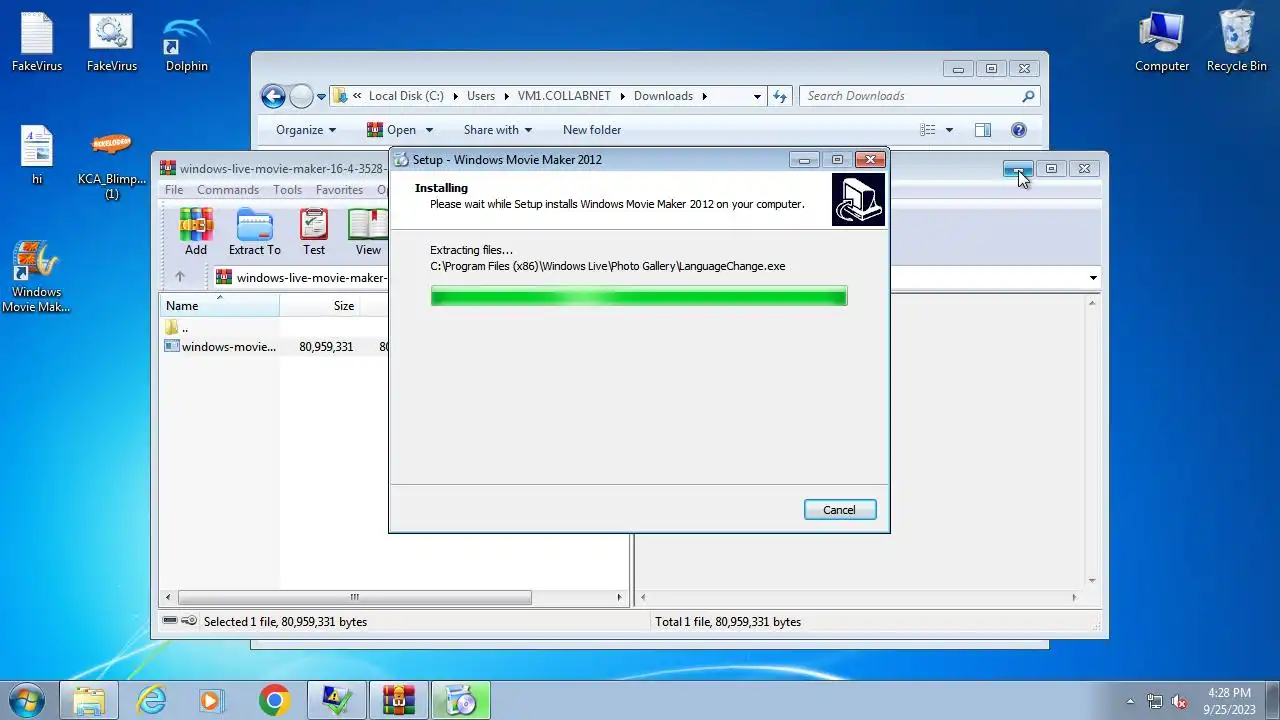1280x720 pixels.
Task: Click the Internet Explorer taskbar icon
Action: 151,700
